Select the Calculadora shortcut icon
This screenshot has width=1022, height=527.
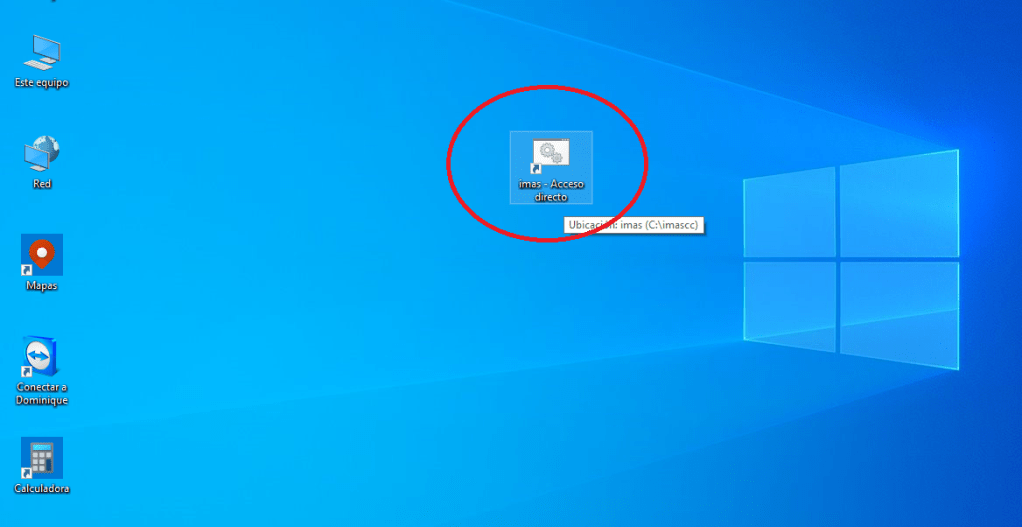coord(42,457)
